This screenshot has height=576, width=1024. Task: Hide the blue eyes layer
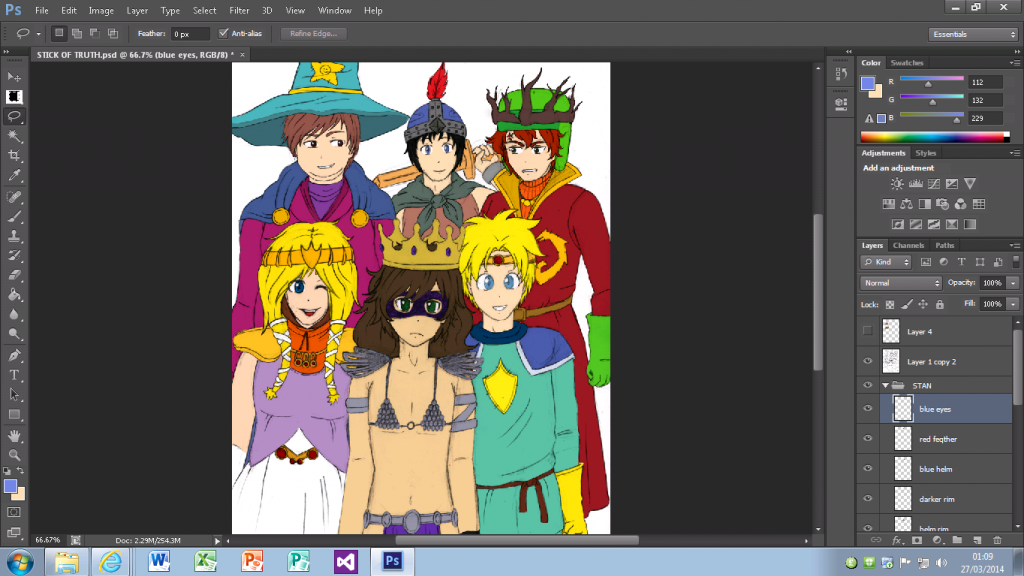click(867, 409)
